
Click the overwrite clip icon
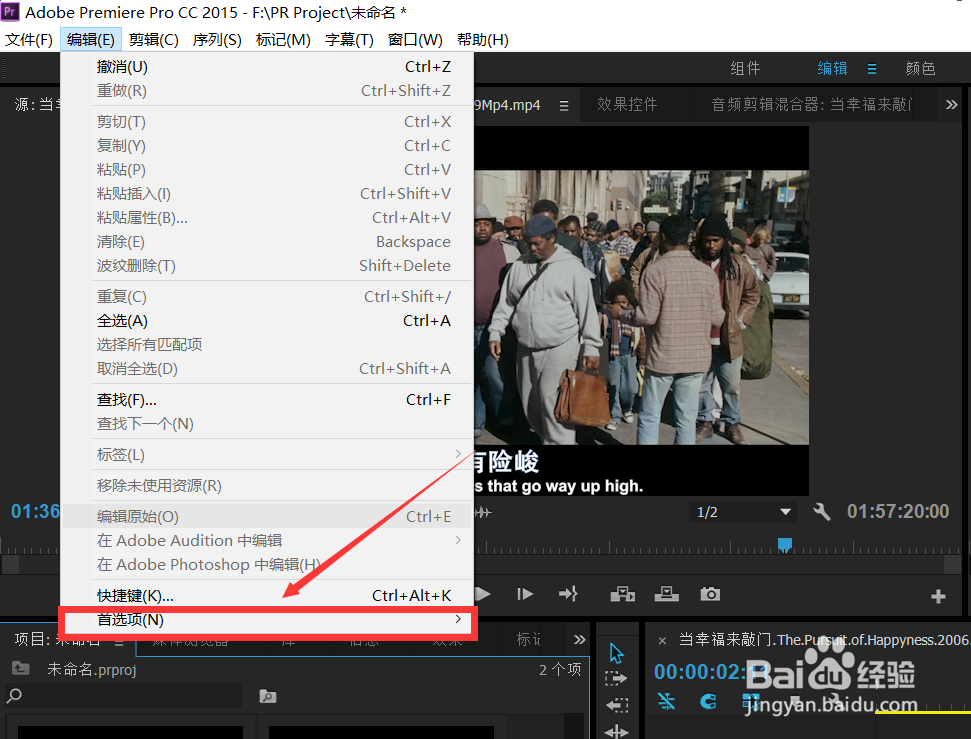[x=666, y=595]
